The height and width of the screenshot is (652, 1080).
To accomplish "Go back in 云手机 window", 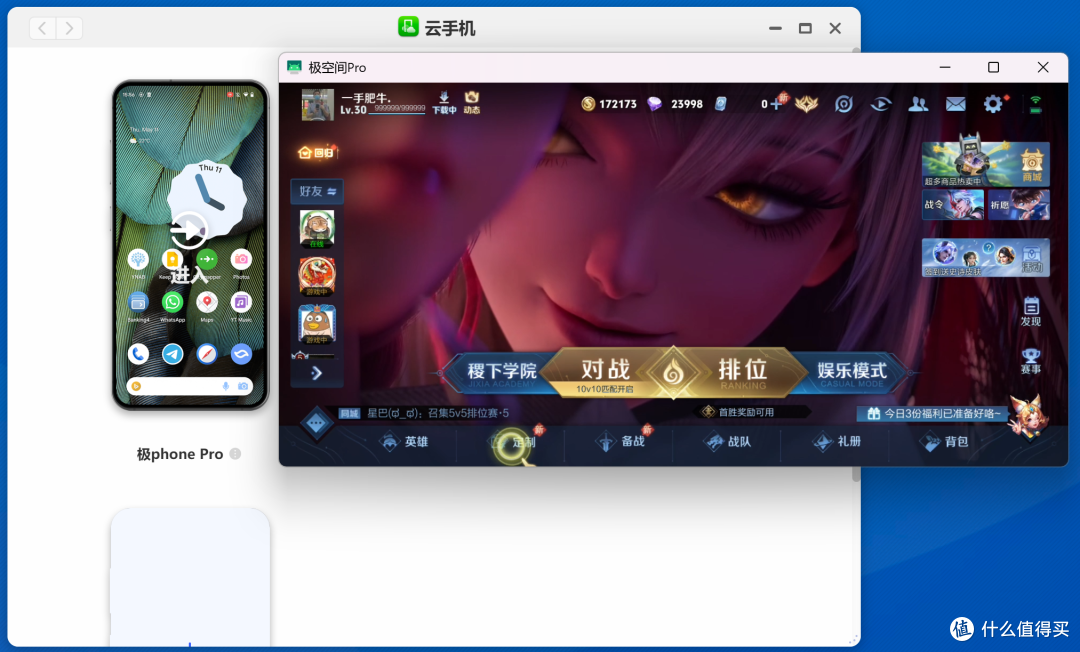I will [x=43, y=28].
